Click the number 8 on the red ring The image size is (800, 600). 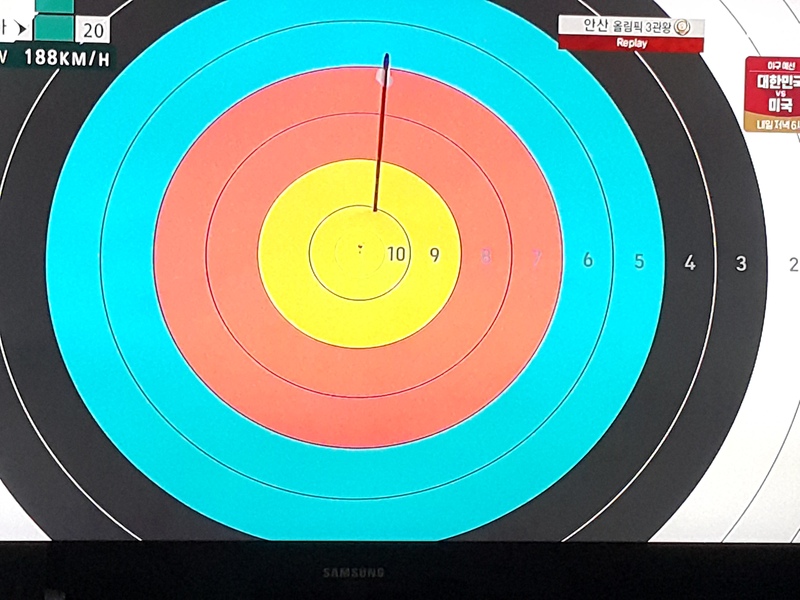(x=487, y=258)
